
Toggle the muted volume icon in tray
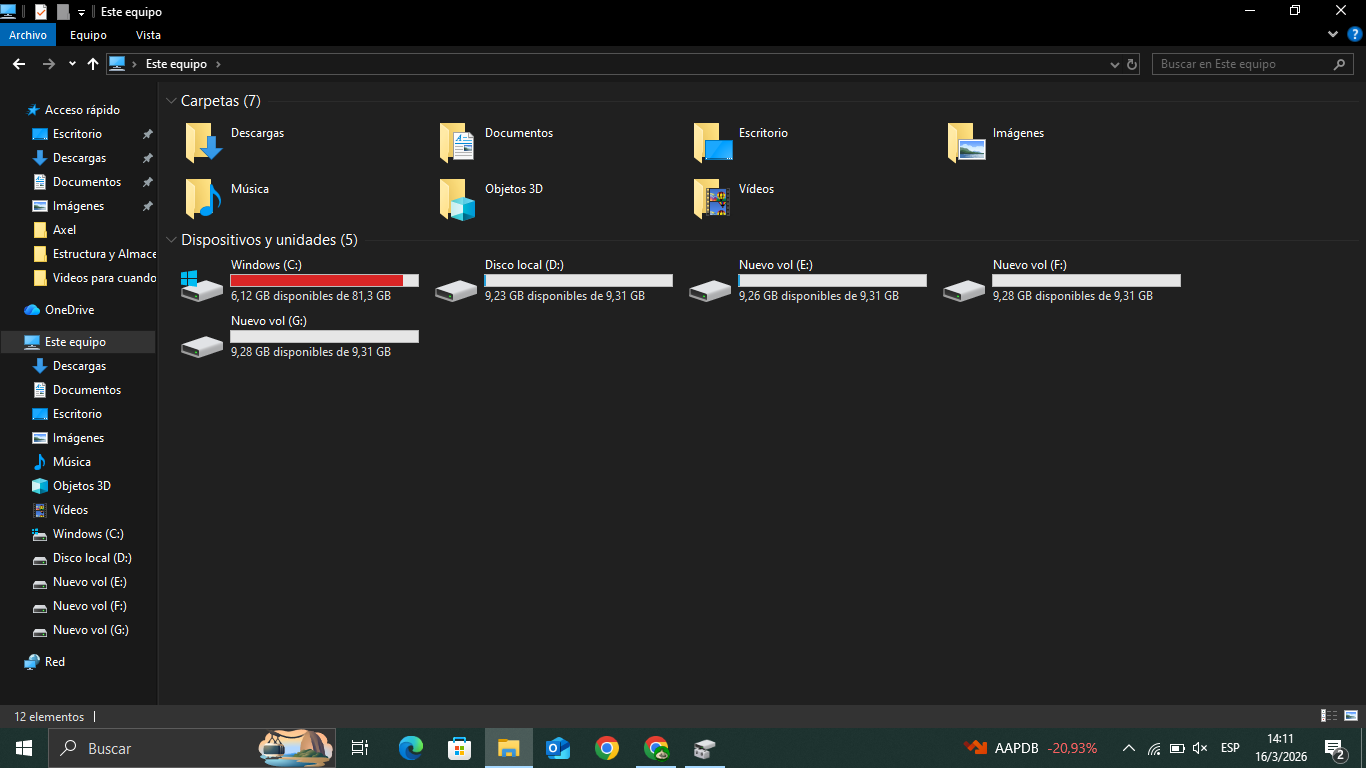[1201, 748]
